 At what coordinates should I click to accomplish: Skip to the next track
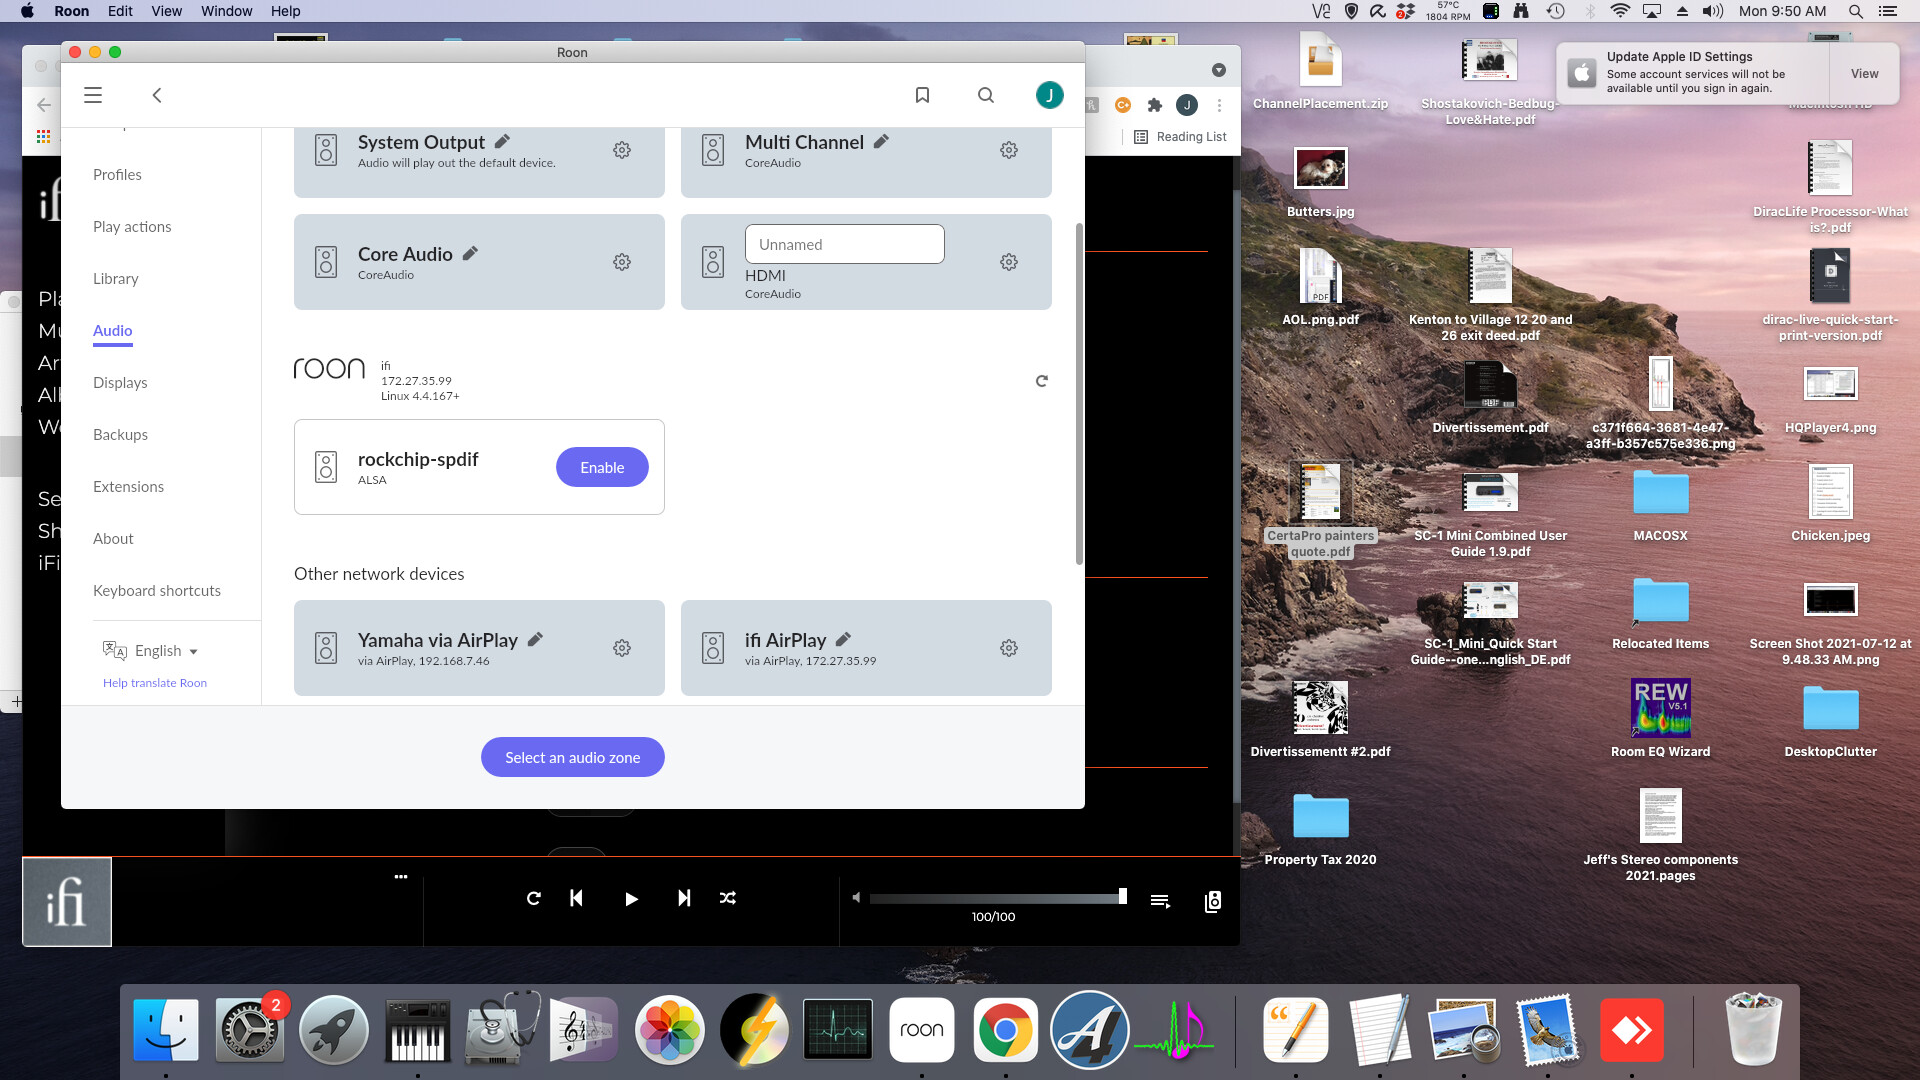point(684,898)
